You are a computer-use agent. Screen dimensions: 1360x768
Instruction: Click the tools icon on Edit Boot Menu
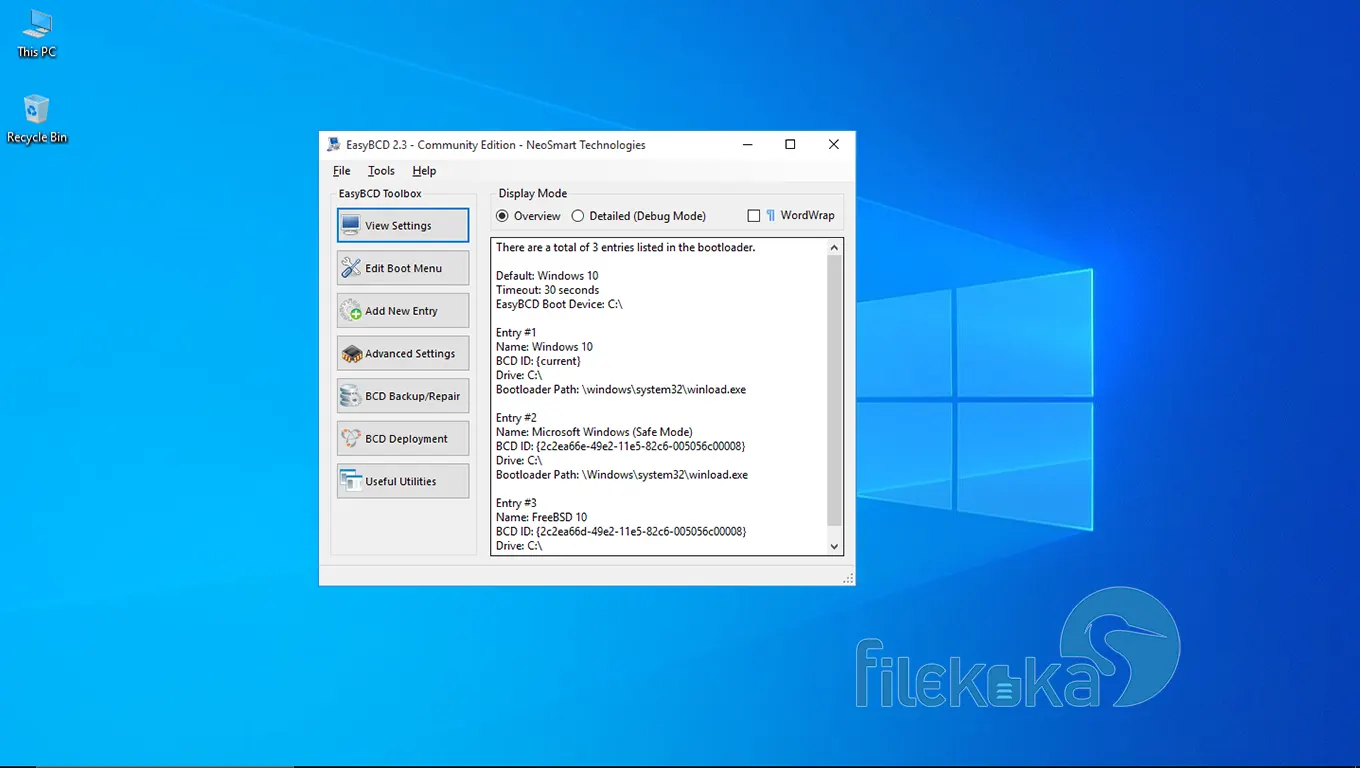(x=350, y=268)
